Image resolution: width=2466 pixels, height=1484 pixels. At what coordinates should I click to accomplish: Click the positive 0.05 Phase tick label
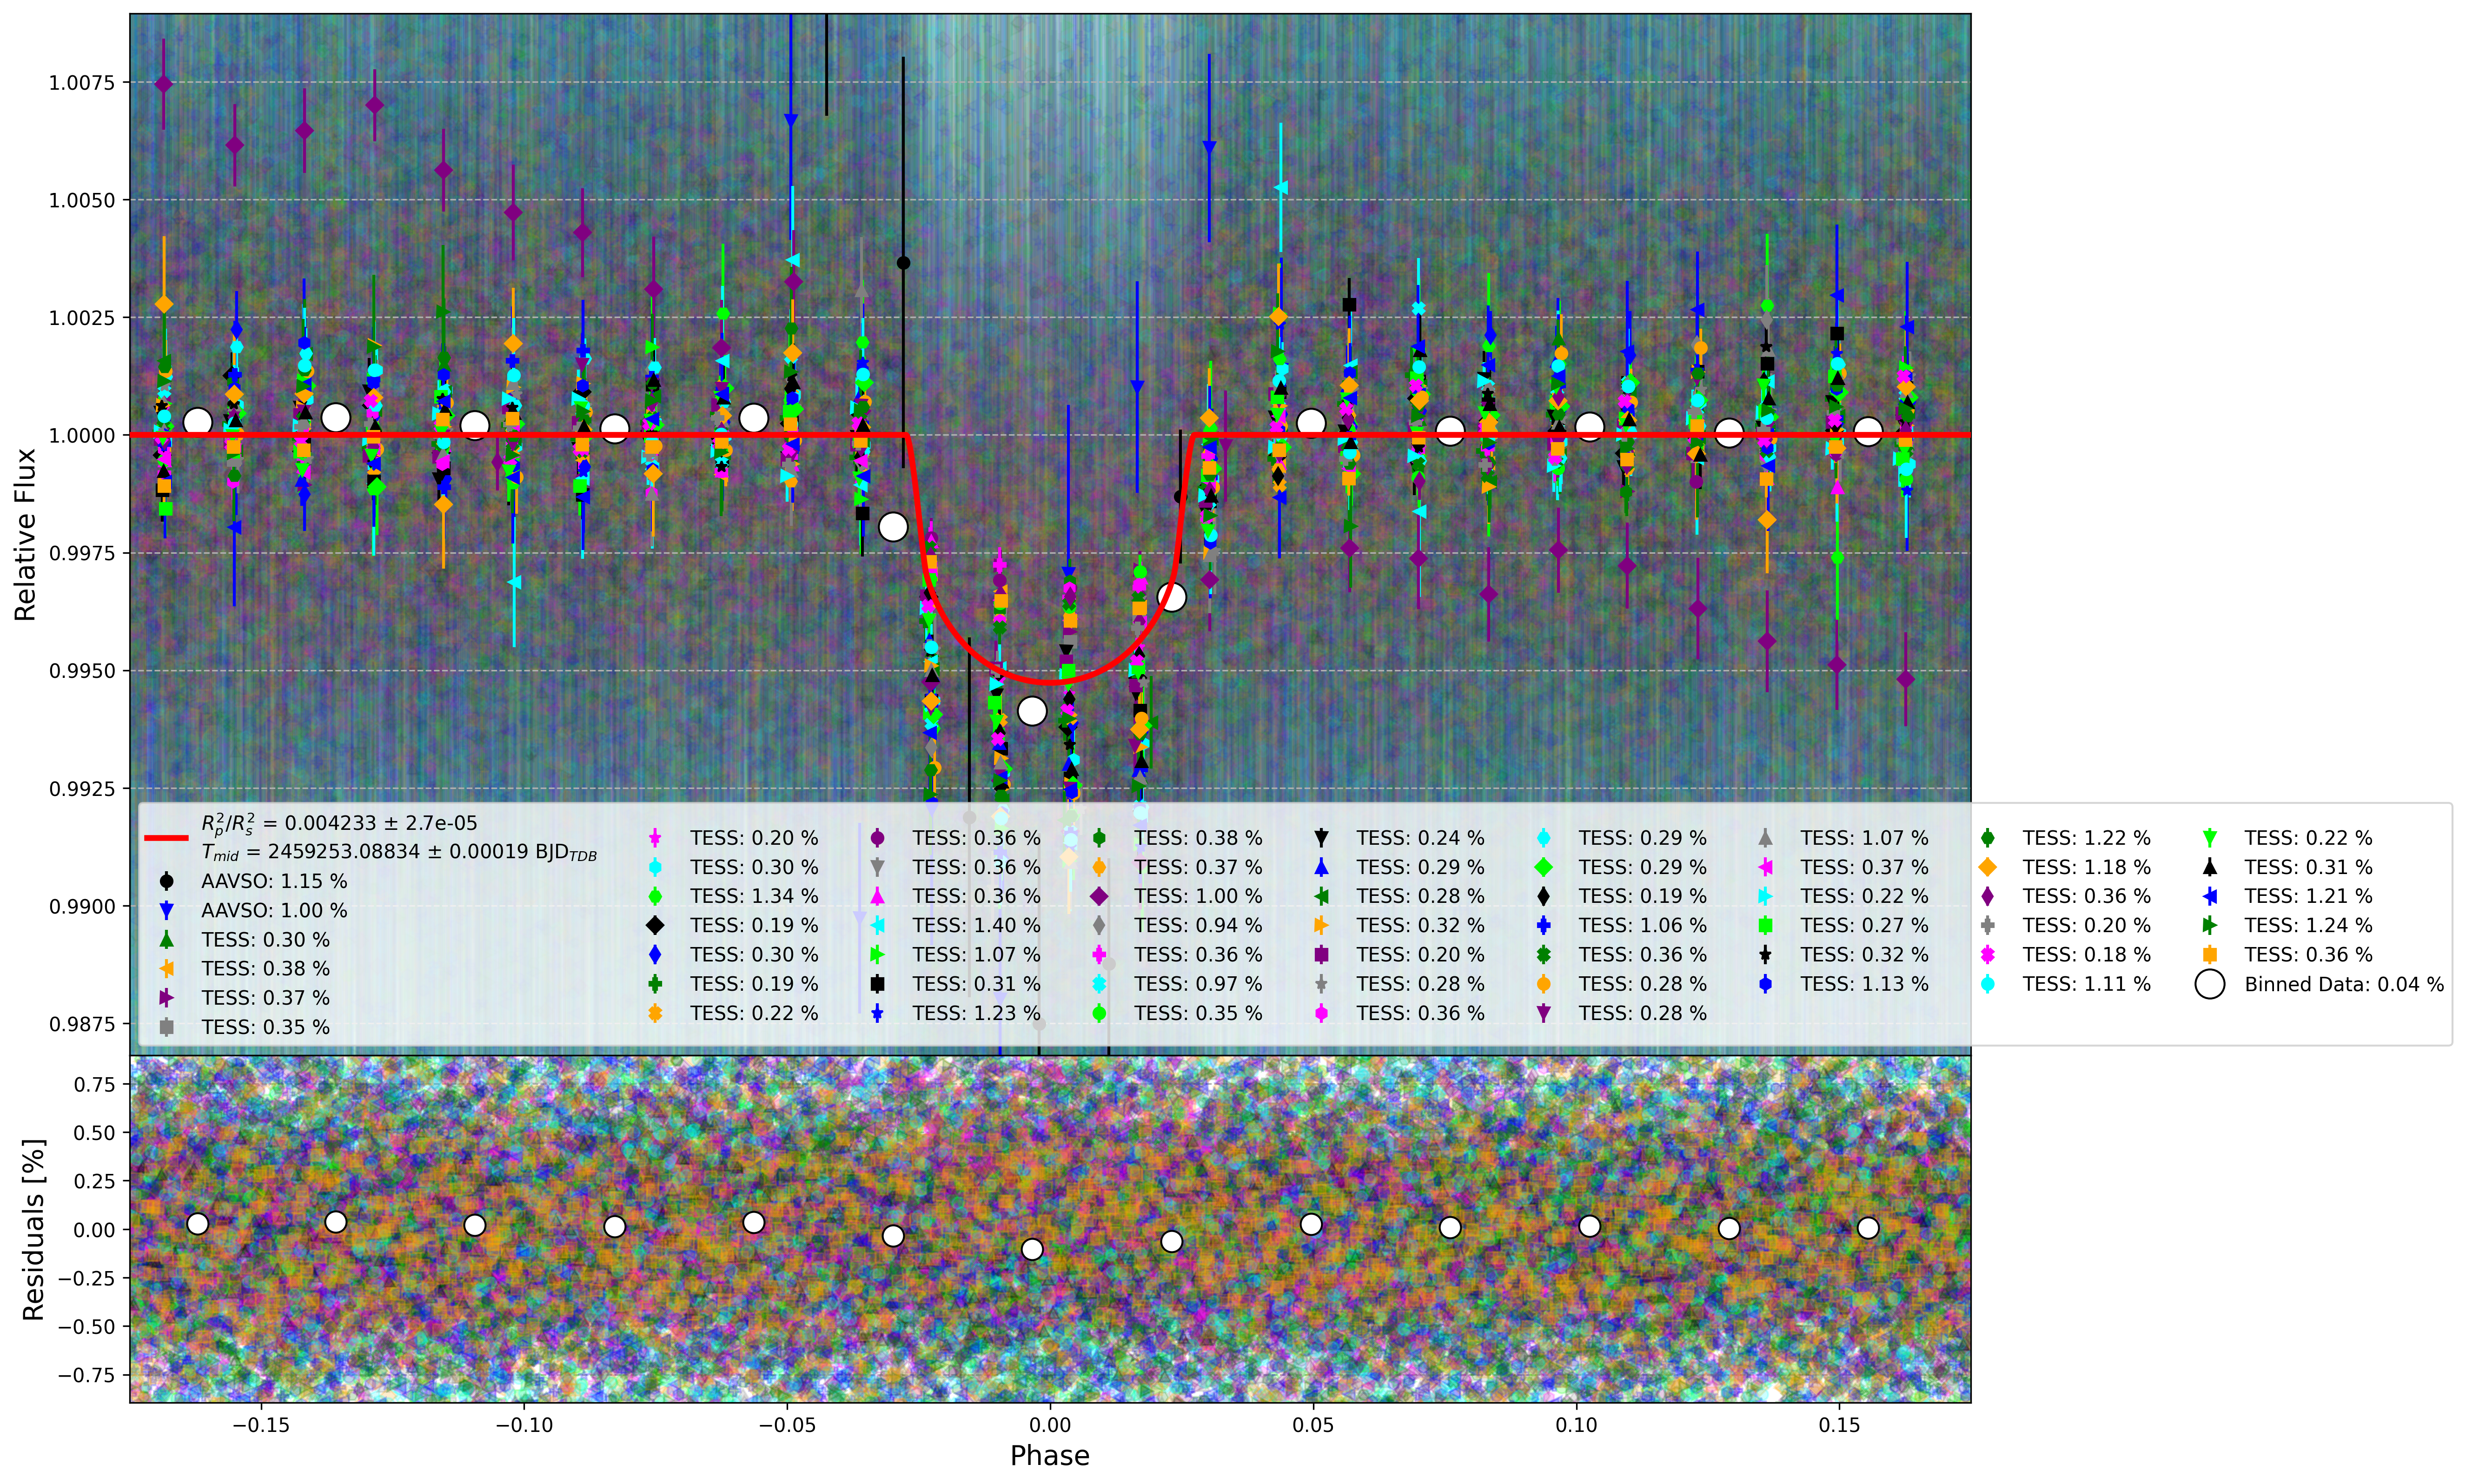tap(1313, 1425)
